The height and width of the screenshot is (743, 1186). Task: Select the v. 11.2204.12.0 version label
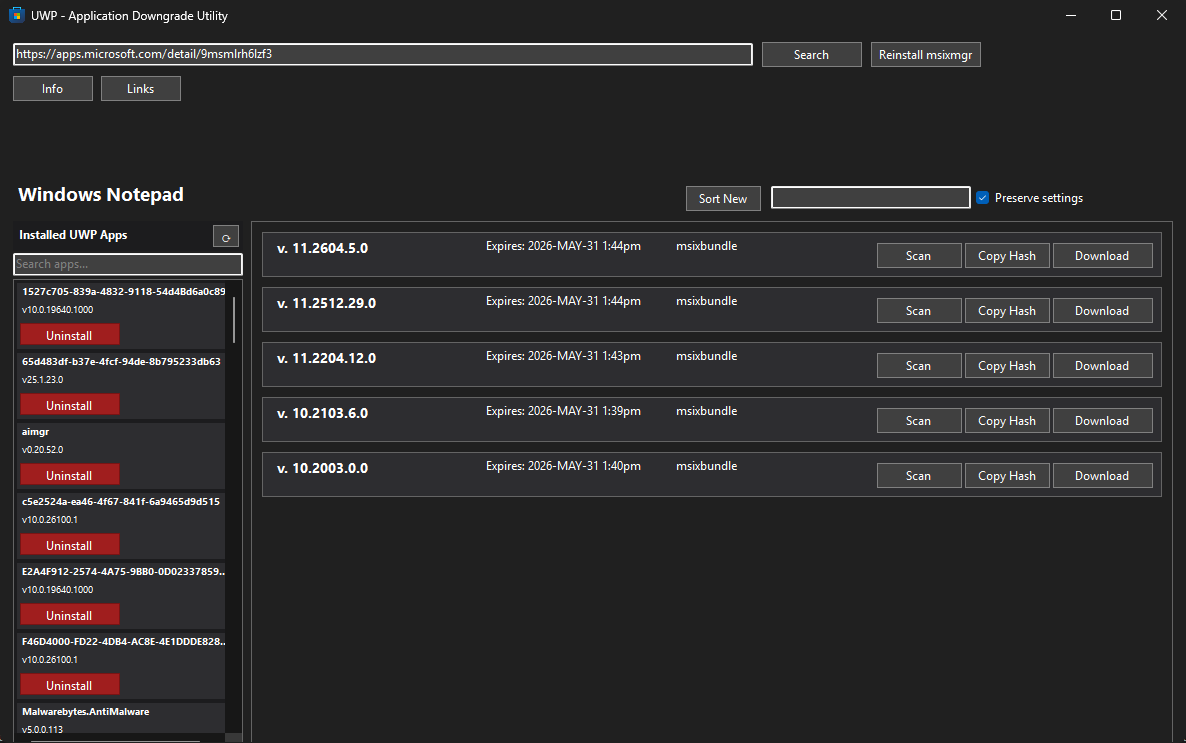tap(326, 358)
